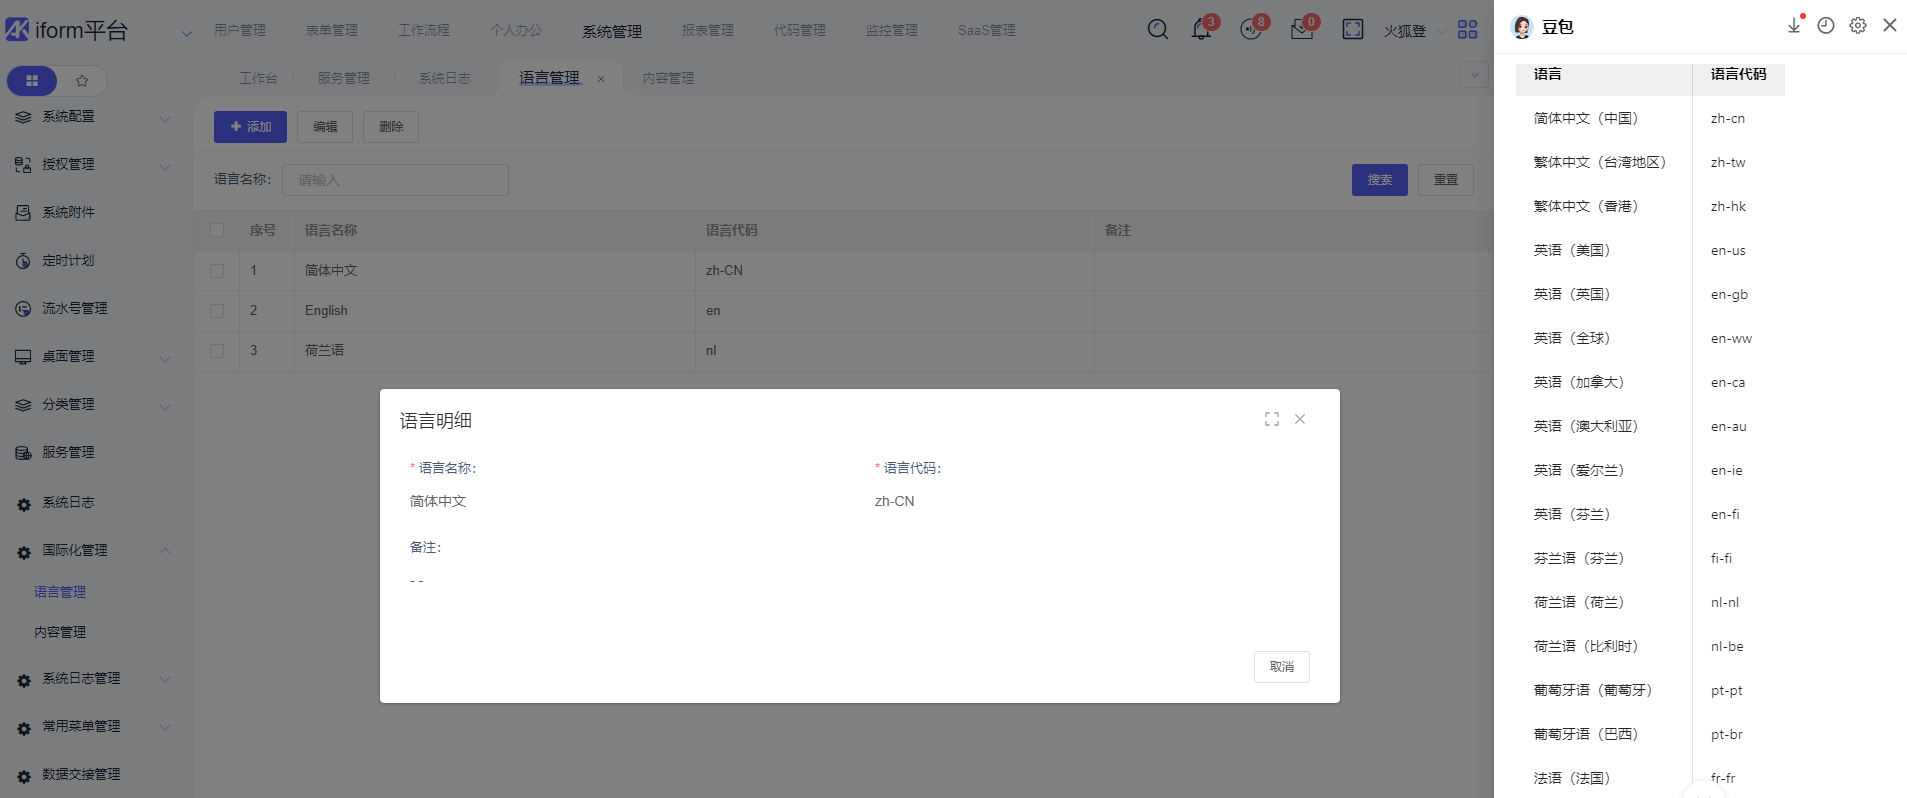Open the 报表管理 top menu
The width and height of the screenshot is (1907, 798).
click(707, 31)
